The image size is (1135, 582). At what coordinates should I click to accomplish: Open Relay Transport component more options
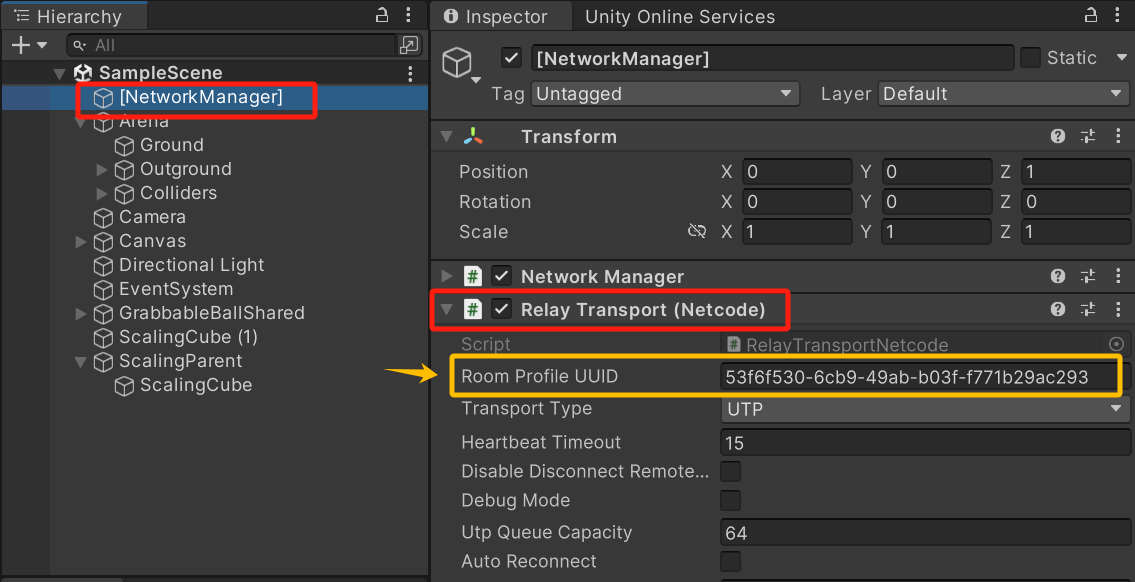(x=1117, y=310)
